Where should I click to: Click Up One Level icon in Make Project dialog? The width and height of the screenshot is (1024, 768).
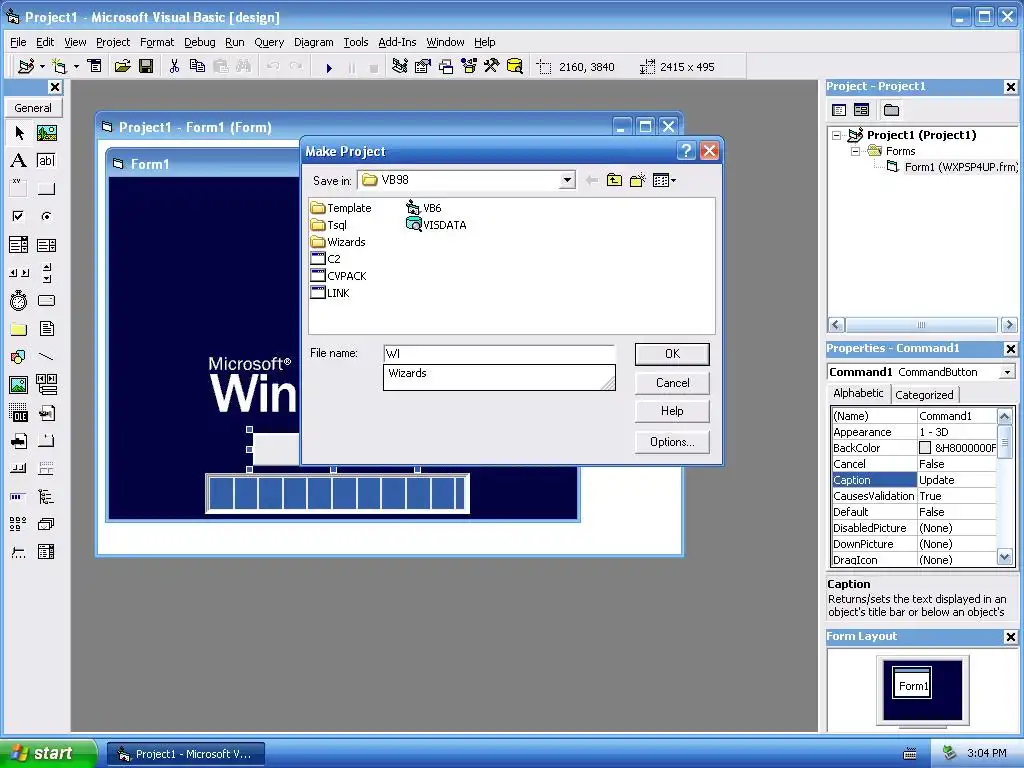point(614,180)
